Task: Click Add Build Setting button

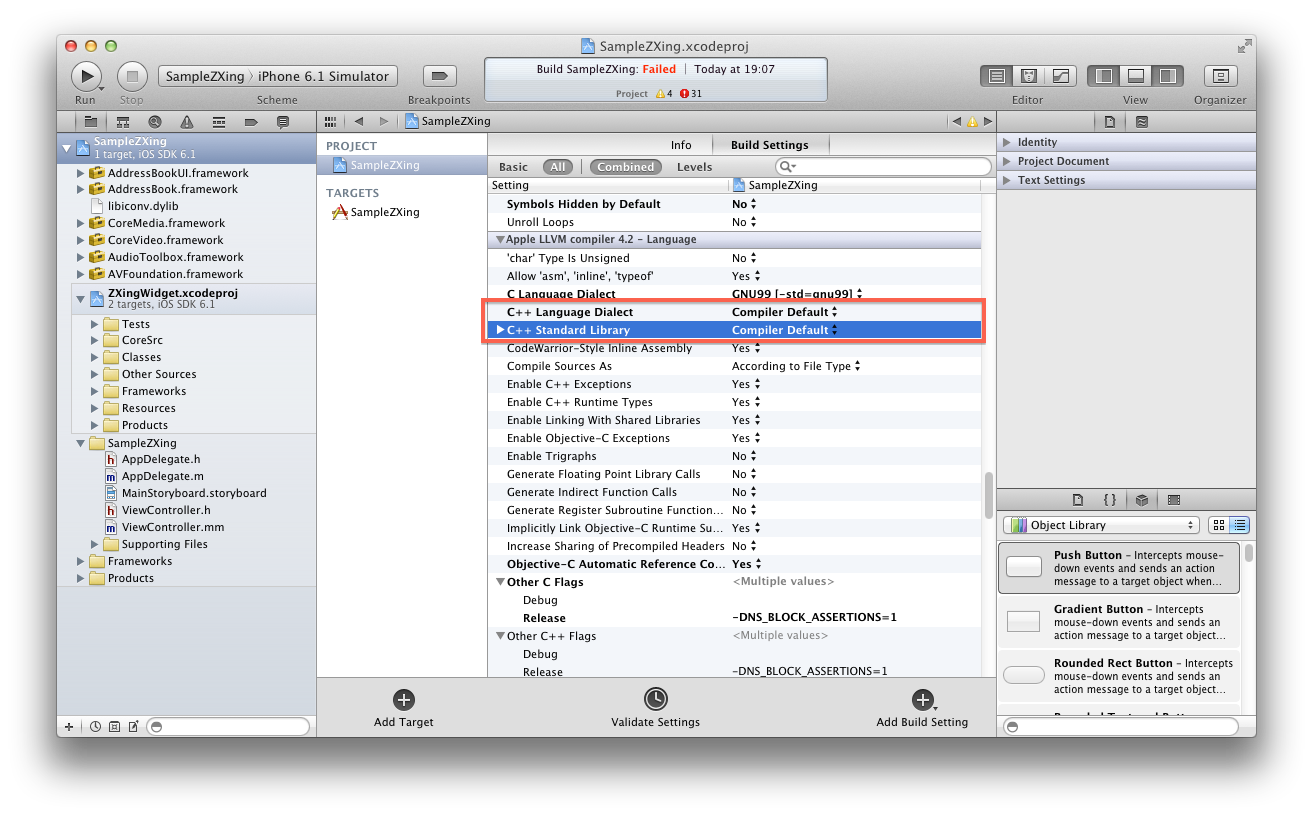Action: [x=922, y=708]
